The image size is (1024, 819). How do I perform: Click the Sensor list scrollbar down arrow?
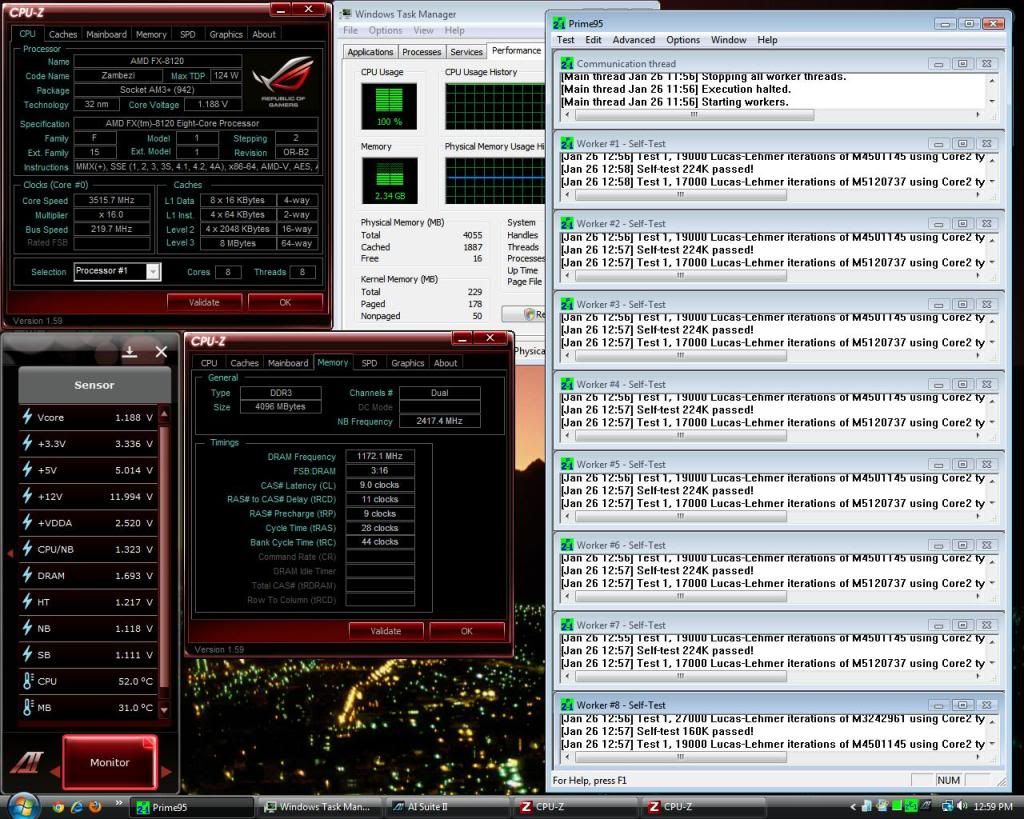165,711
